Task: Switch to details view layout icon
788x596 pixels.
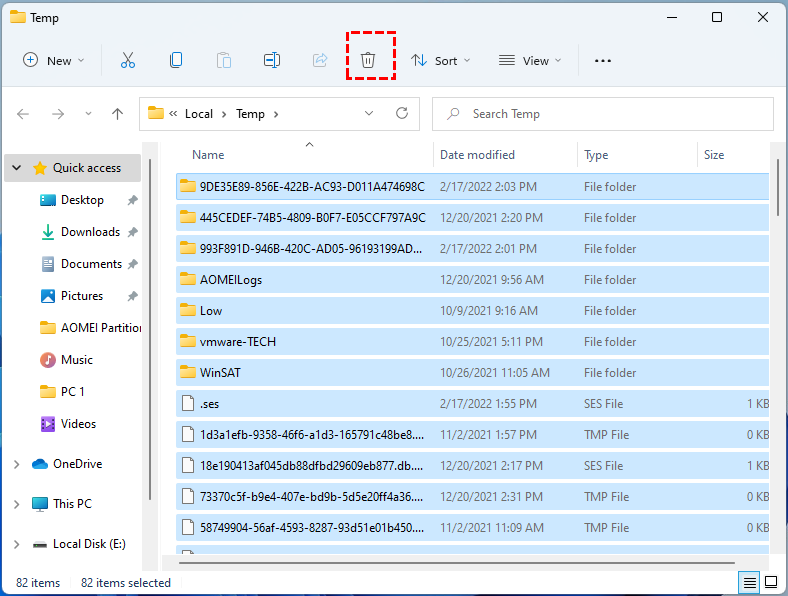Action: pyautogui.click(x=748, y=582)
